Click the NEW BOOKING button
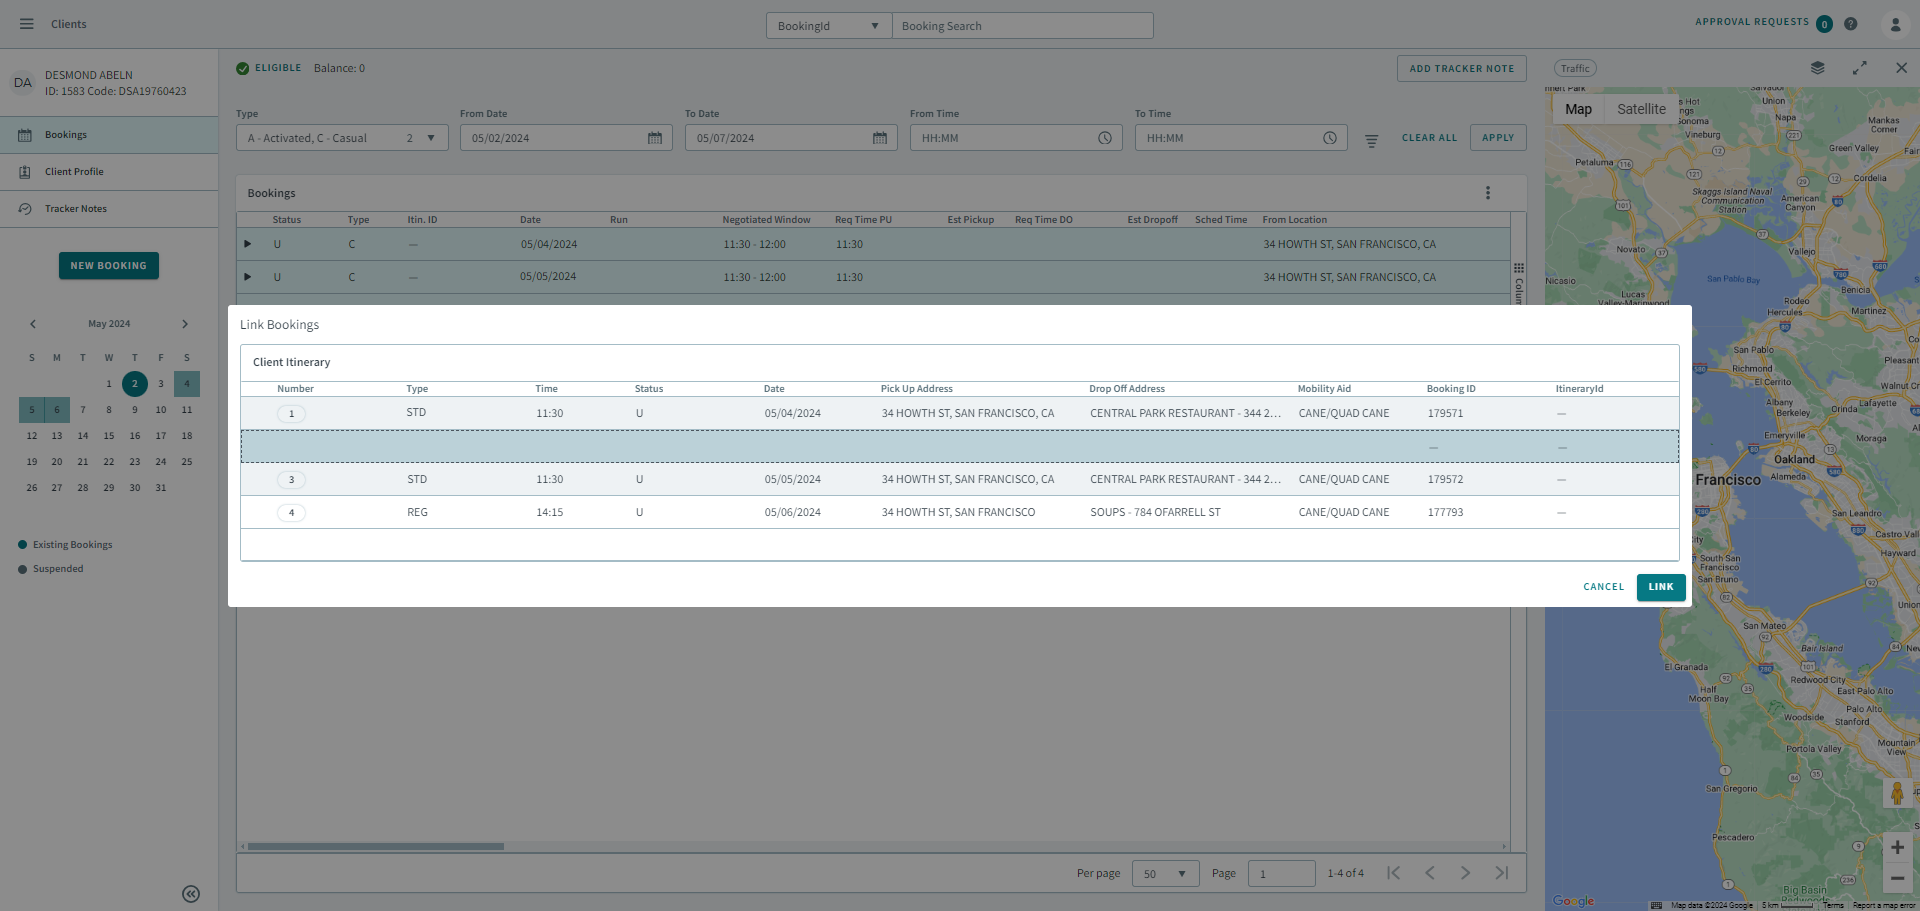Image resolution: width=1920 pixels, height=911 pixels. click(108, 265)
